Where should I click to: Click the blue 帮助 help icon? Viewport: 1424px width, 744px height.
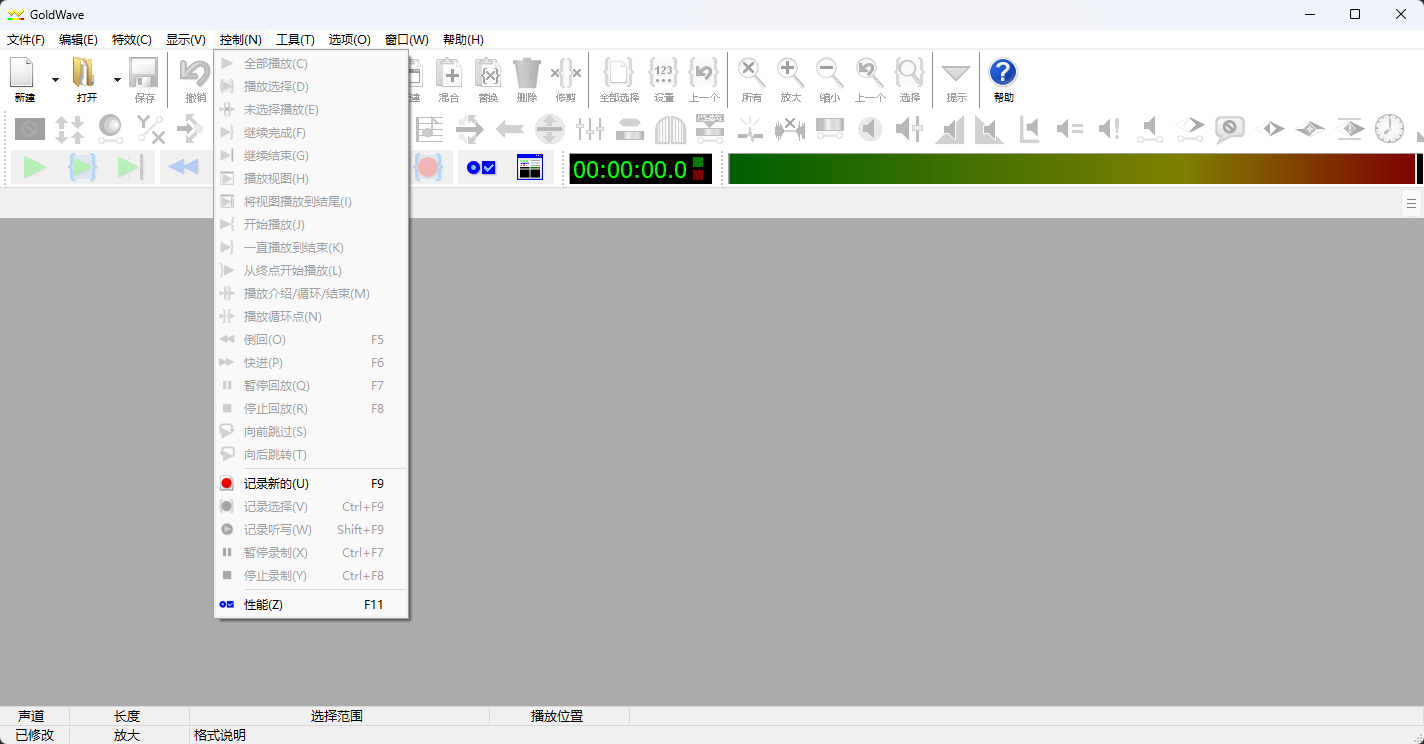tap(1003, 72)
